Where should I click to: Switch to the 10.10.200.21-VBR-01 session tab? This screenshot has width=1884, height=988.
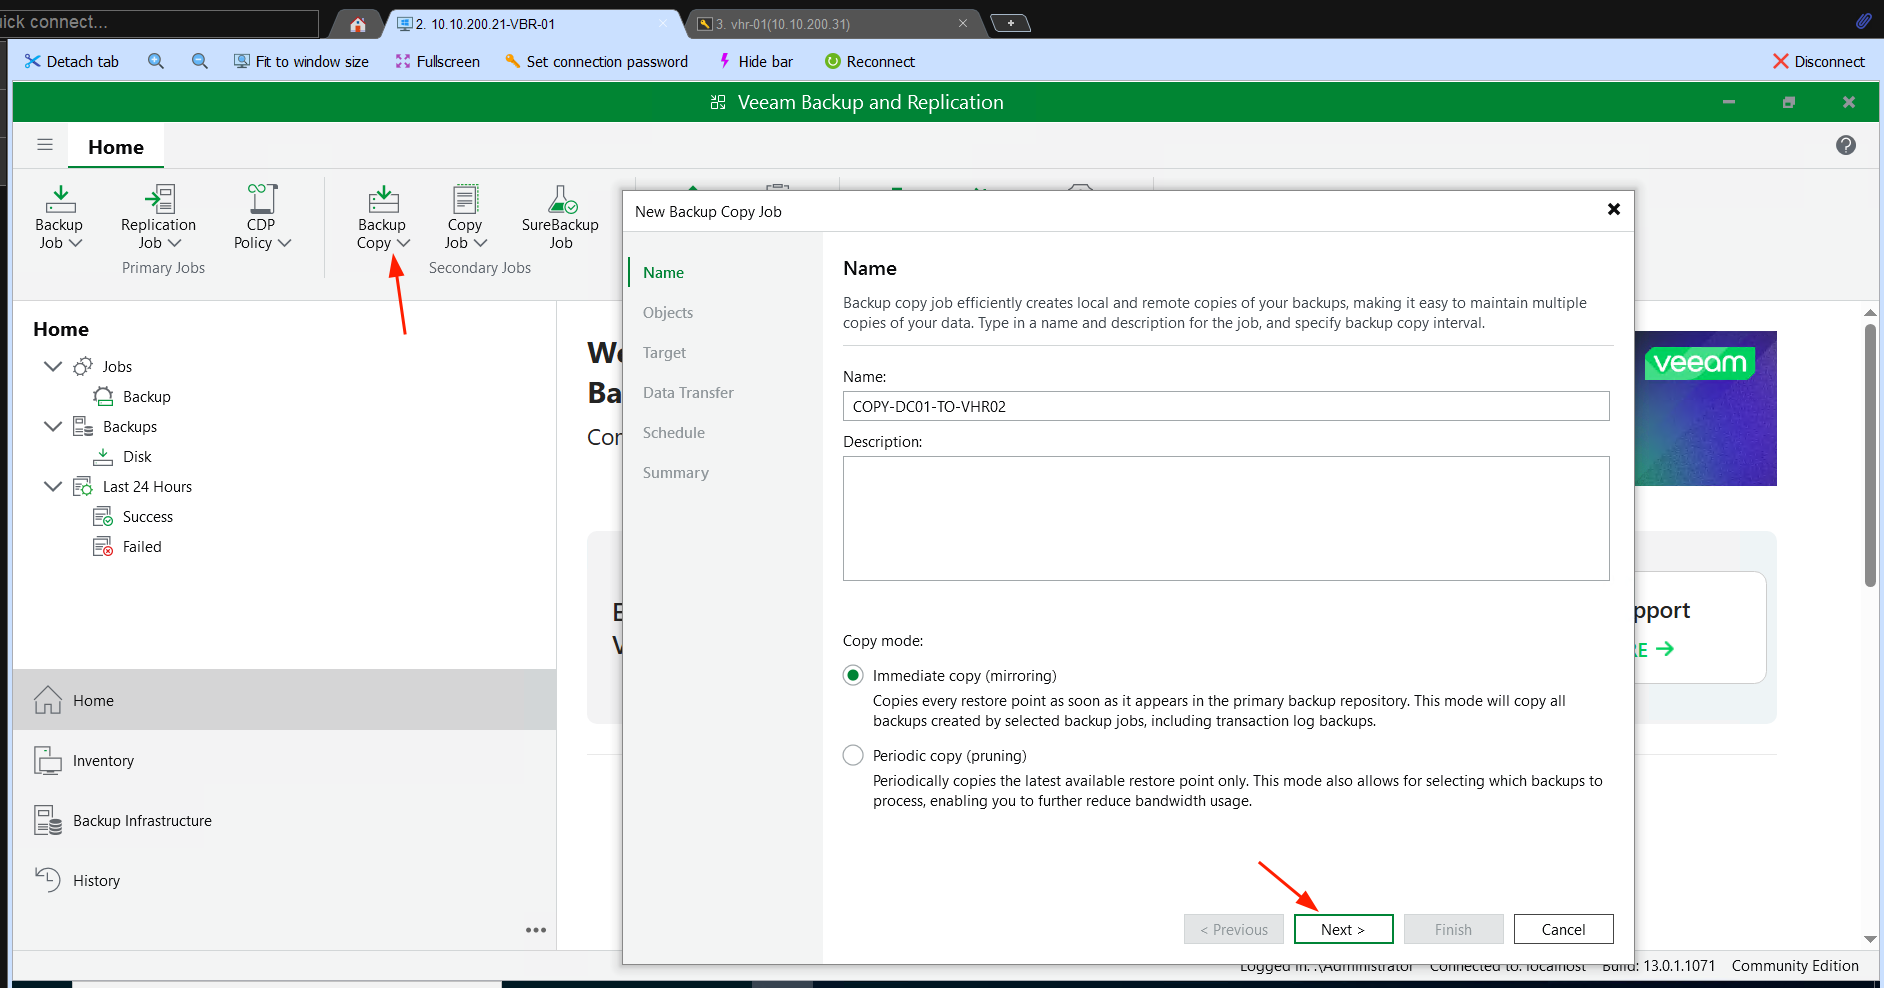tap(532, 24)
